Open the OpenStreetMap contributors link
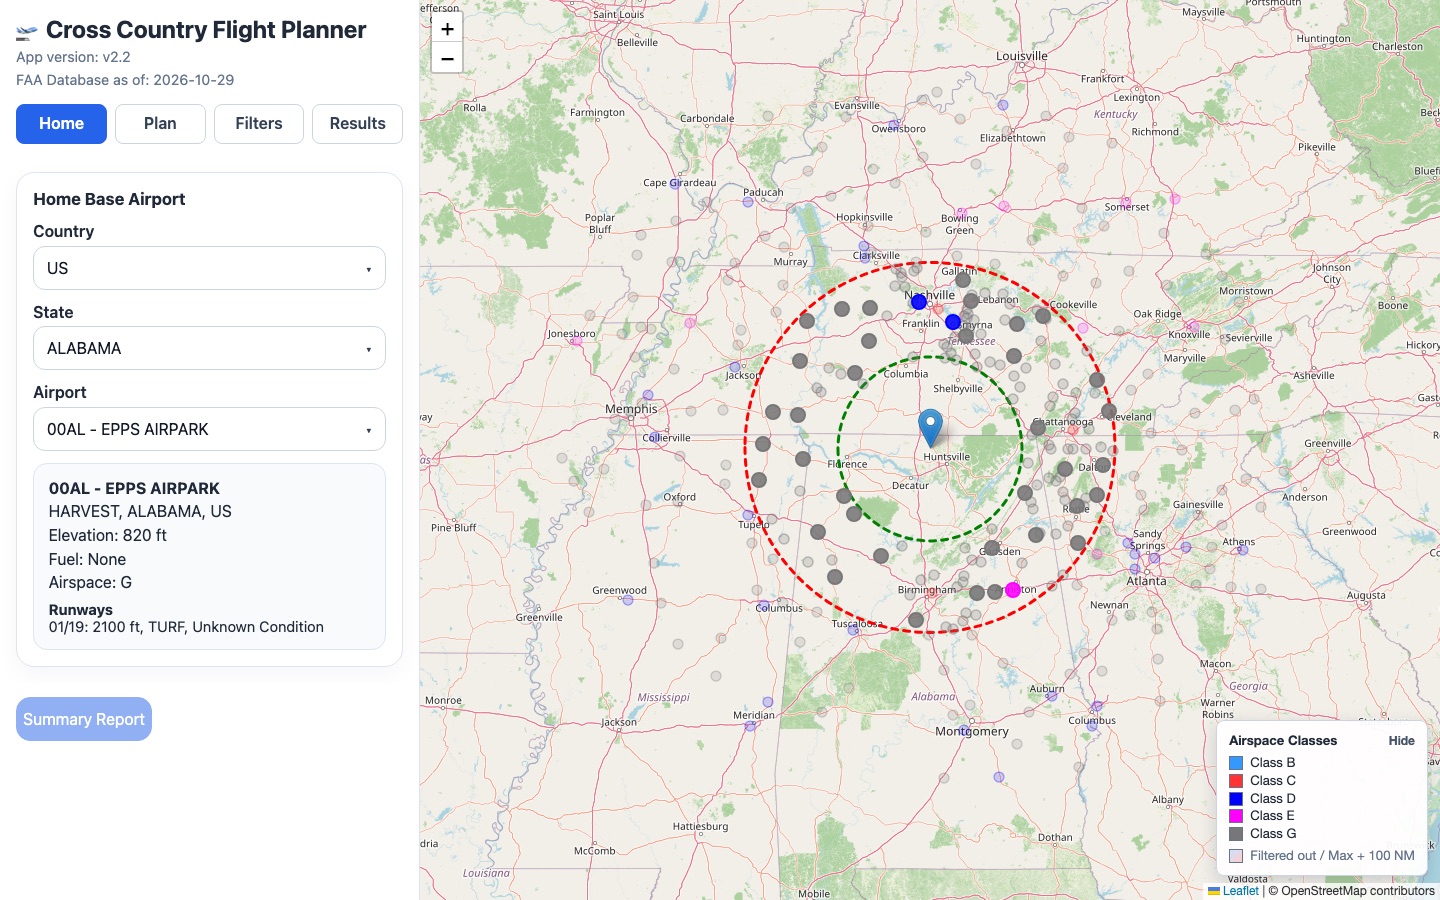The image size is (1440, 900). (x=1357, y=891)
